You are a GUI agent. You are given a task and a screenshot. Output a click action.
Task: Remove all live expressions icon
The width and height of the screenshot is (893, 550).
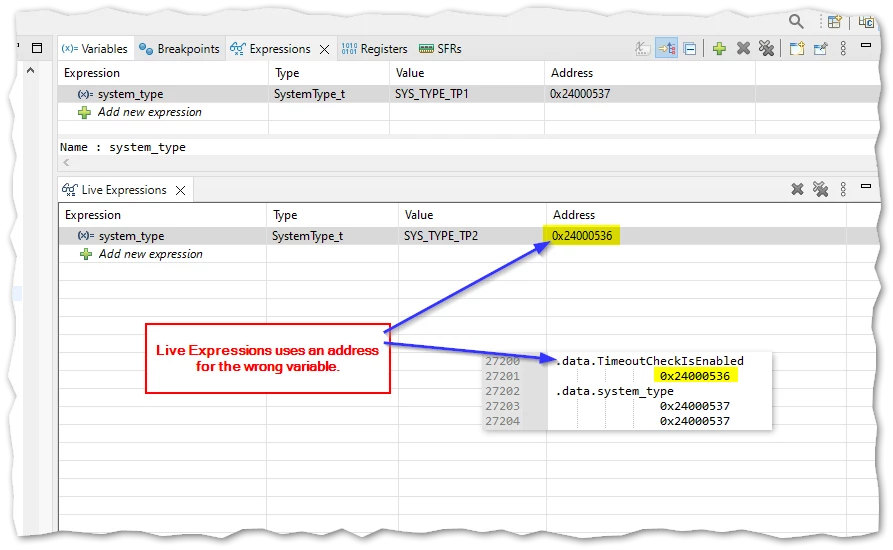[820, 189]
